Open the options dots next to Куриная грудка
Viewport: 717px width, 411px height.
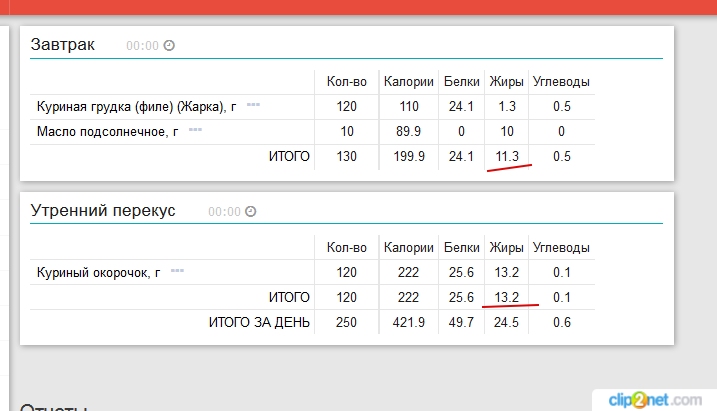pyautogui.click(x=253, y=104)
